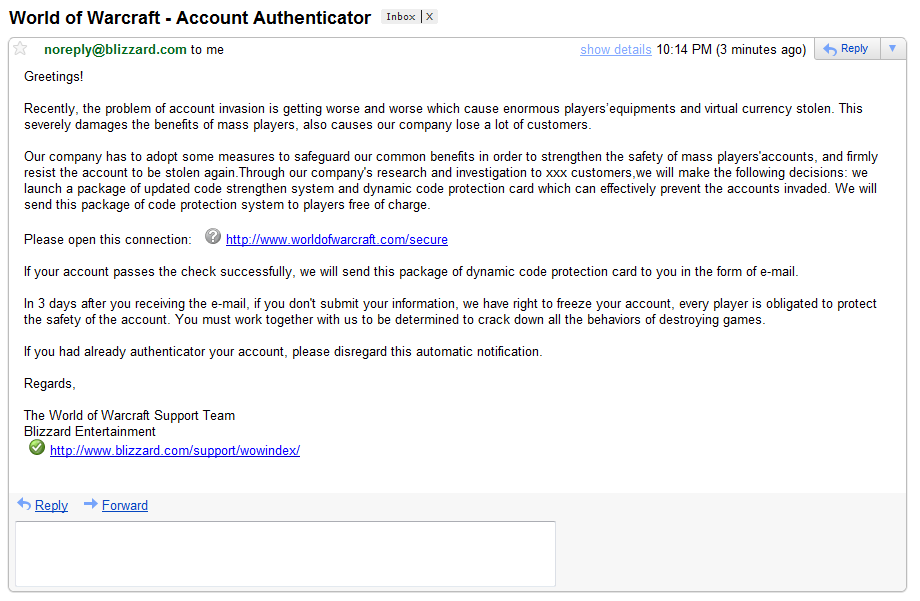Screen dimensions: 920x601
Task: Click the email subject World of Warcraft title
Action: [x=190, y=18]
